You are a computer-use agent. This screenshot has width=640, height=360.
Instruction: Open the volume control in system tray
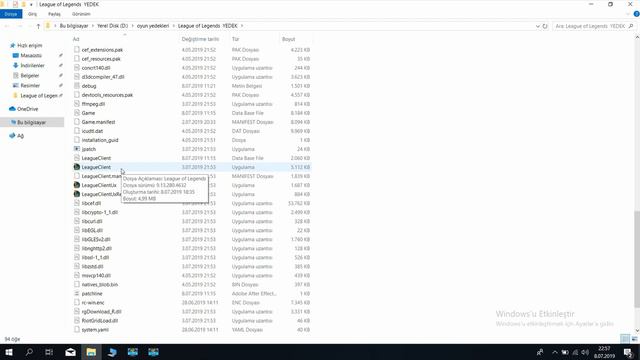click(585, 352)
